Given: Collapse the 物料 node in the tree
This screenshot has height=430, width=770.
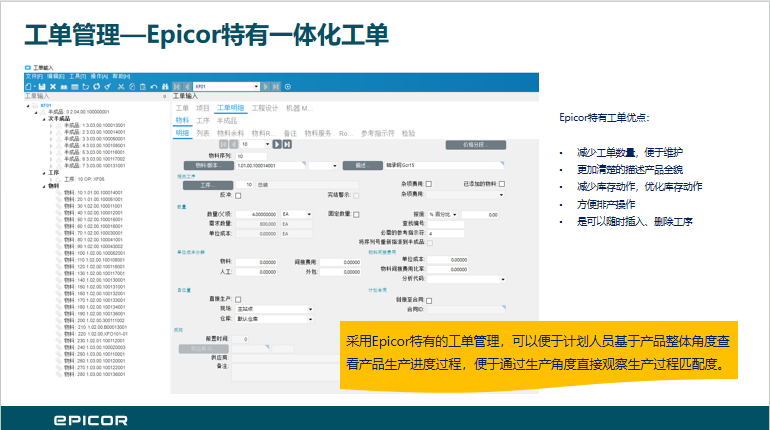Looking at the screenshot, I should (x=44, y=186).
